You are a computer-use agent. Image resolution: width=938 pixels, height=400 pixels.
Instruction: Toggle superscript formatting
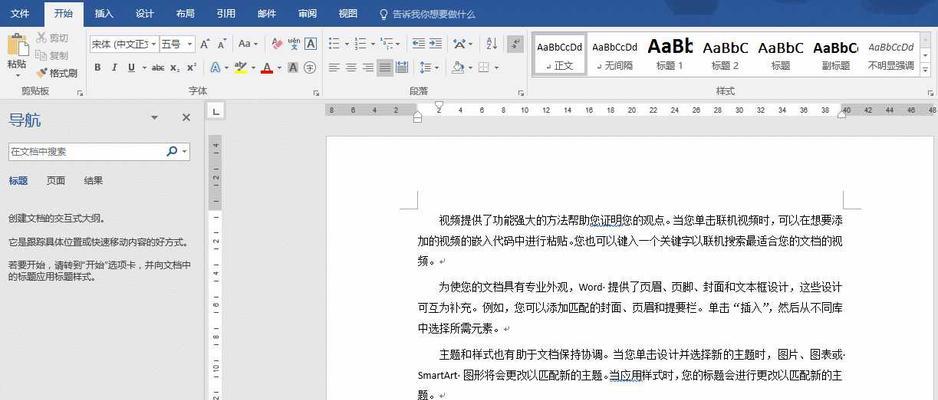pos(191,68)
